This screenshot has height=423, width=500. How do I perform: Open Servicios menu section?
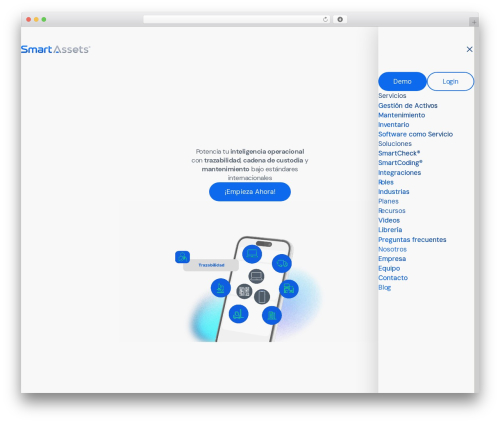pyautogui.click(x=392, y=96)
